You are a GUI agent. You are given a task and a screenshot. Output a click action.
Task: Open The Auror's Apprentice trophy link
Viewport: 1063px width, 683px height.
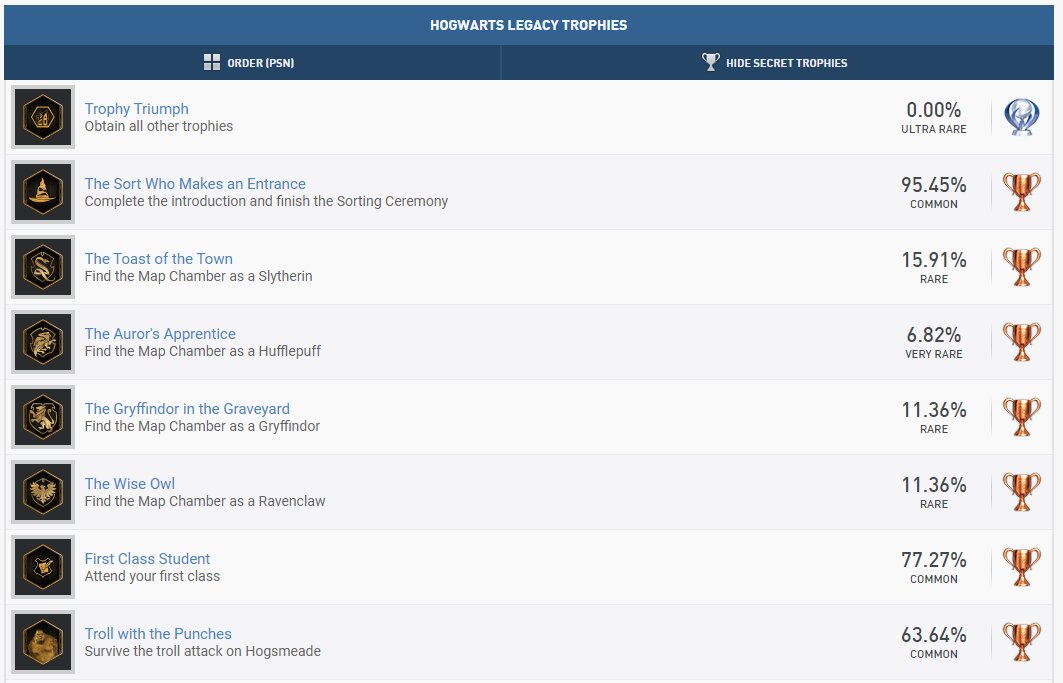click(160, 334)
